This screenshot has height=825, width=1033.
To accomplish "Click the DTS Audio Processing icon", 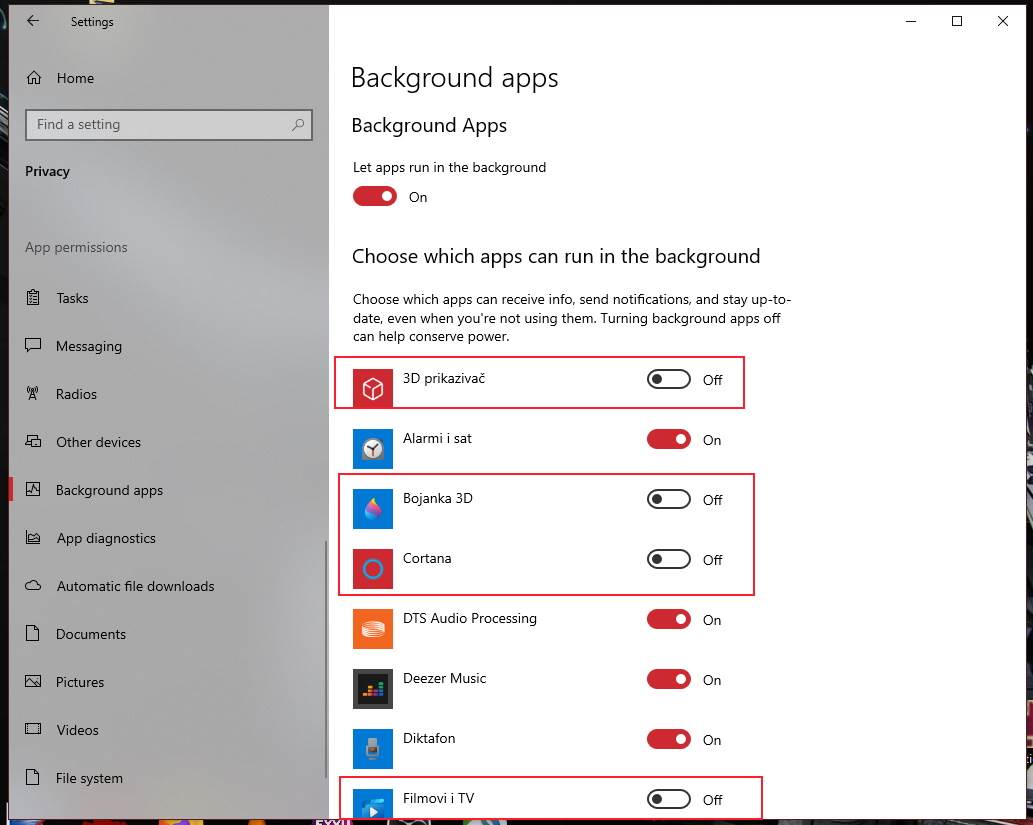I will coord(372,628).
